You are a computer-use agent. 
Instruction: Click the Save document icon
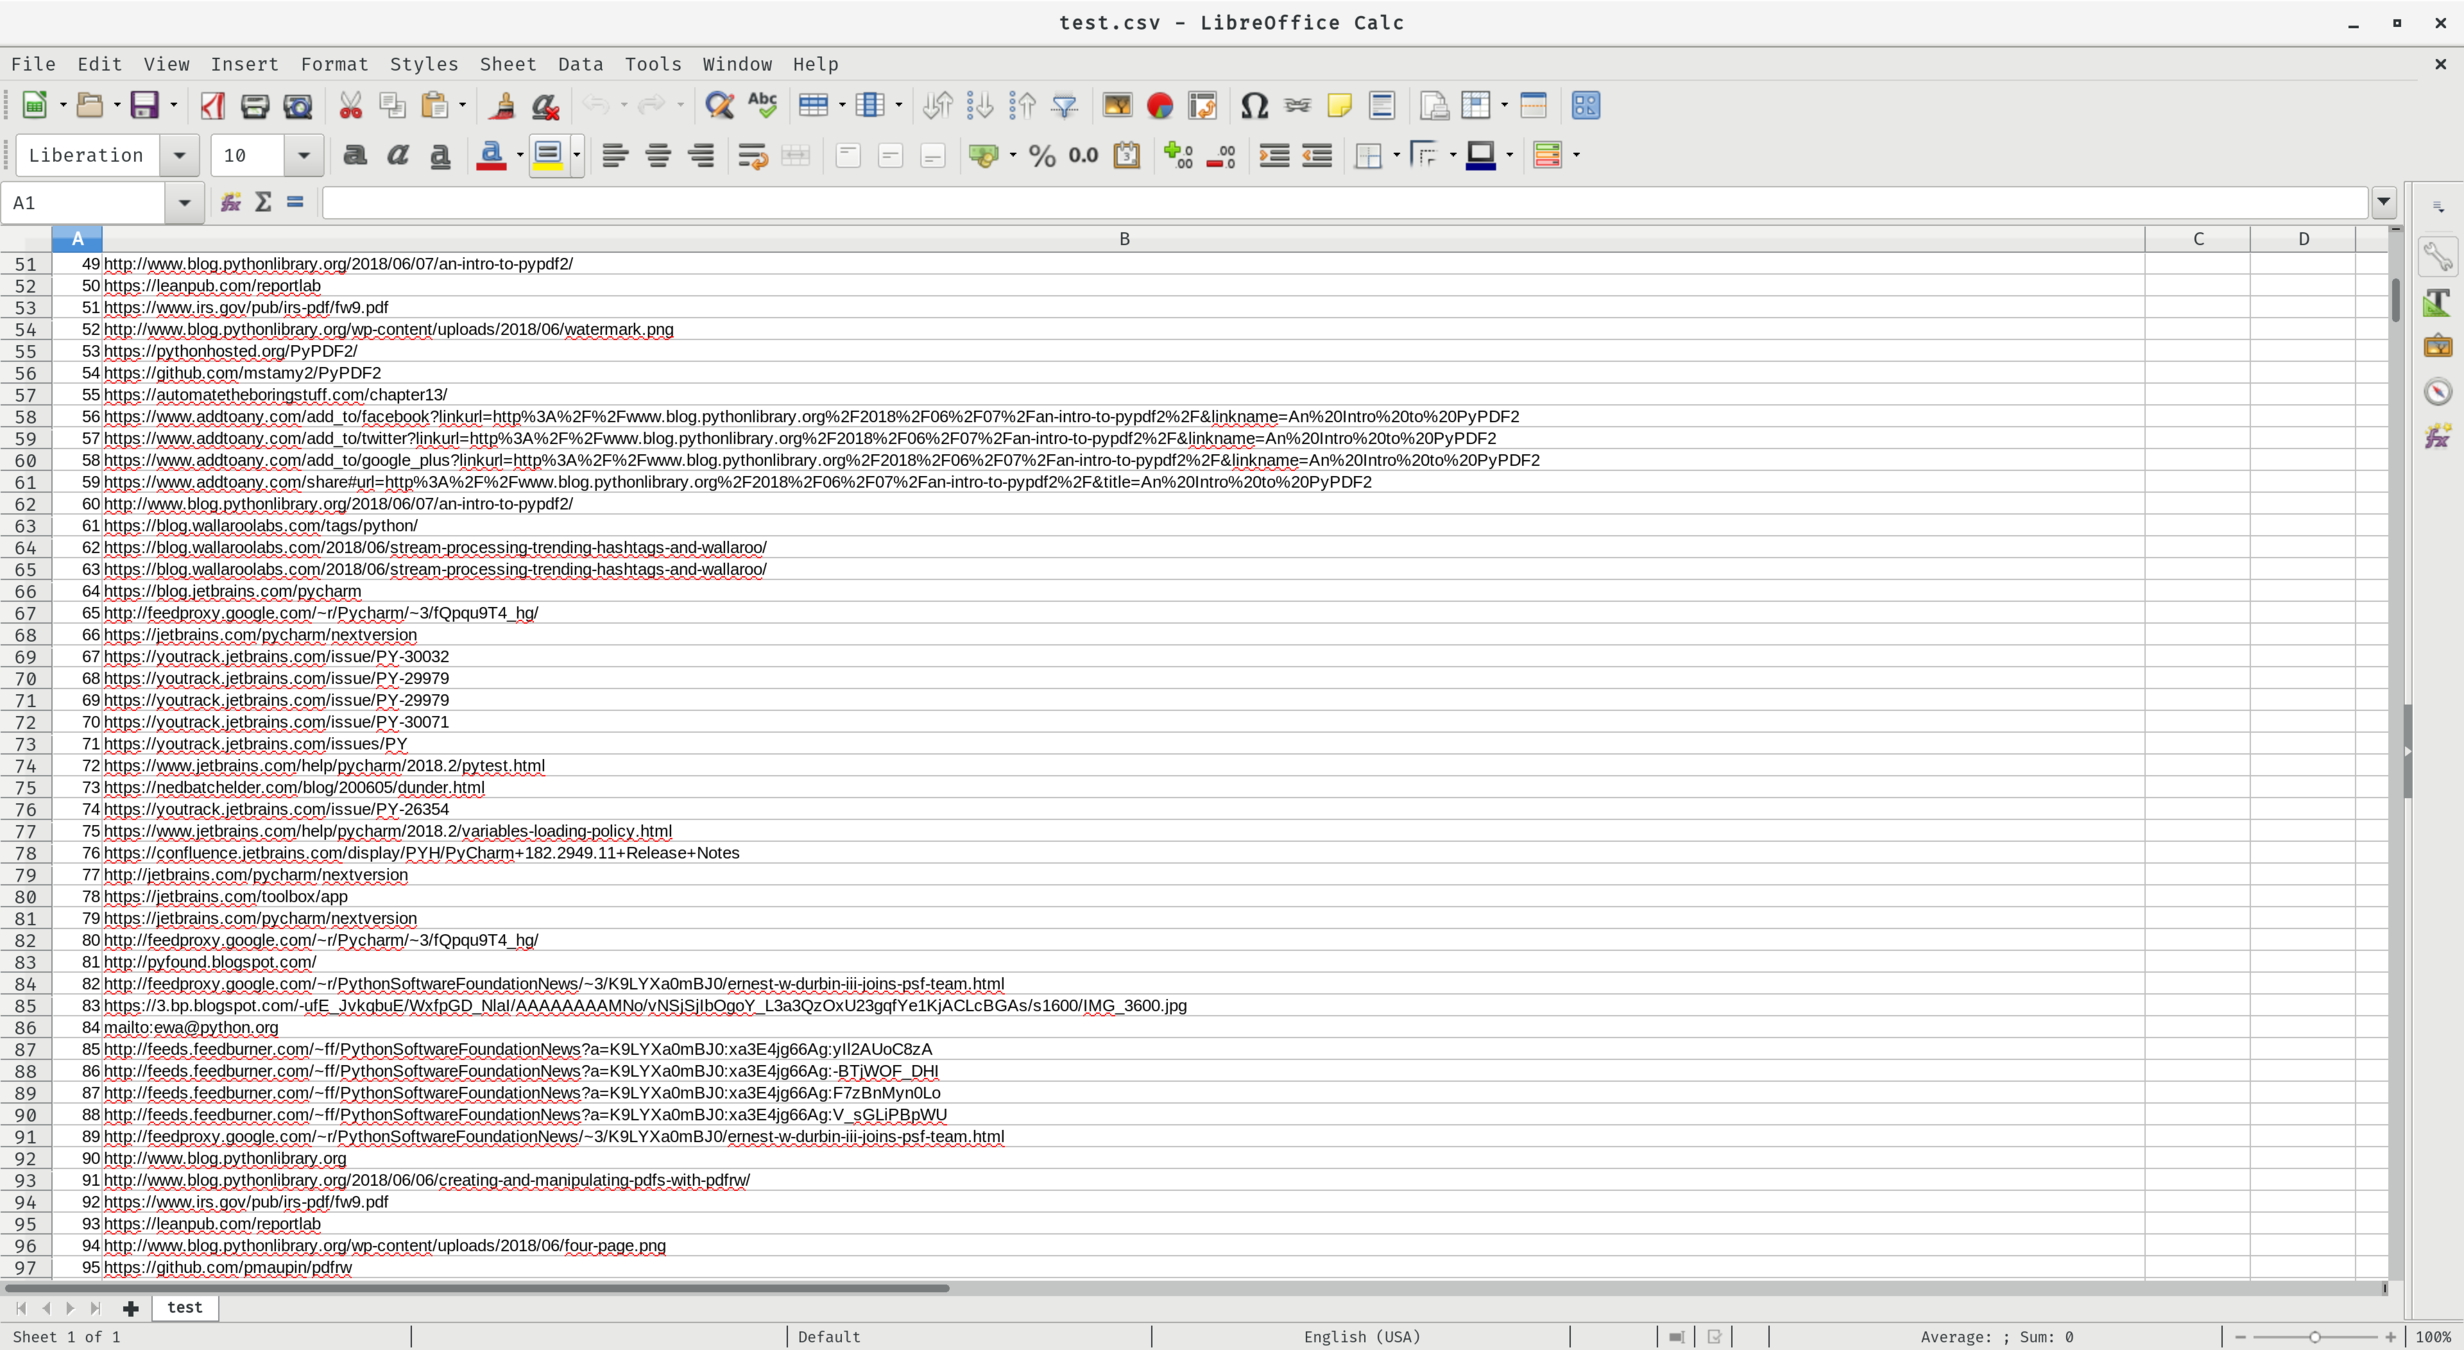(144, 105)
